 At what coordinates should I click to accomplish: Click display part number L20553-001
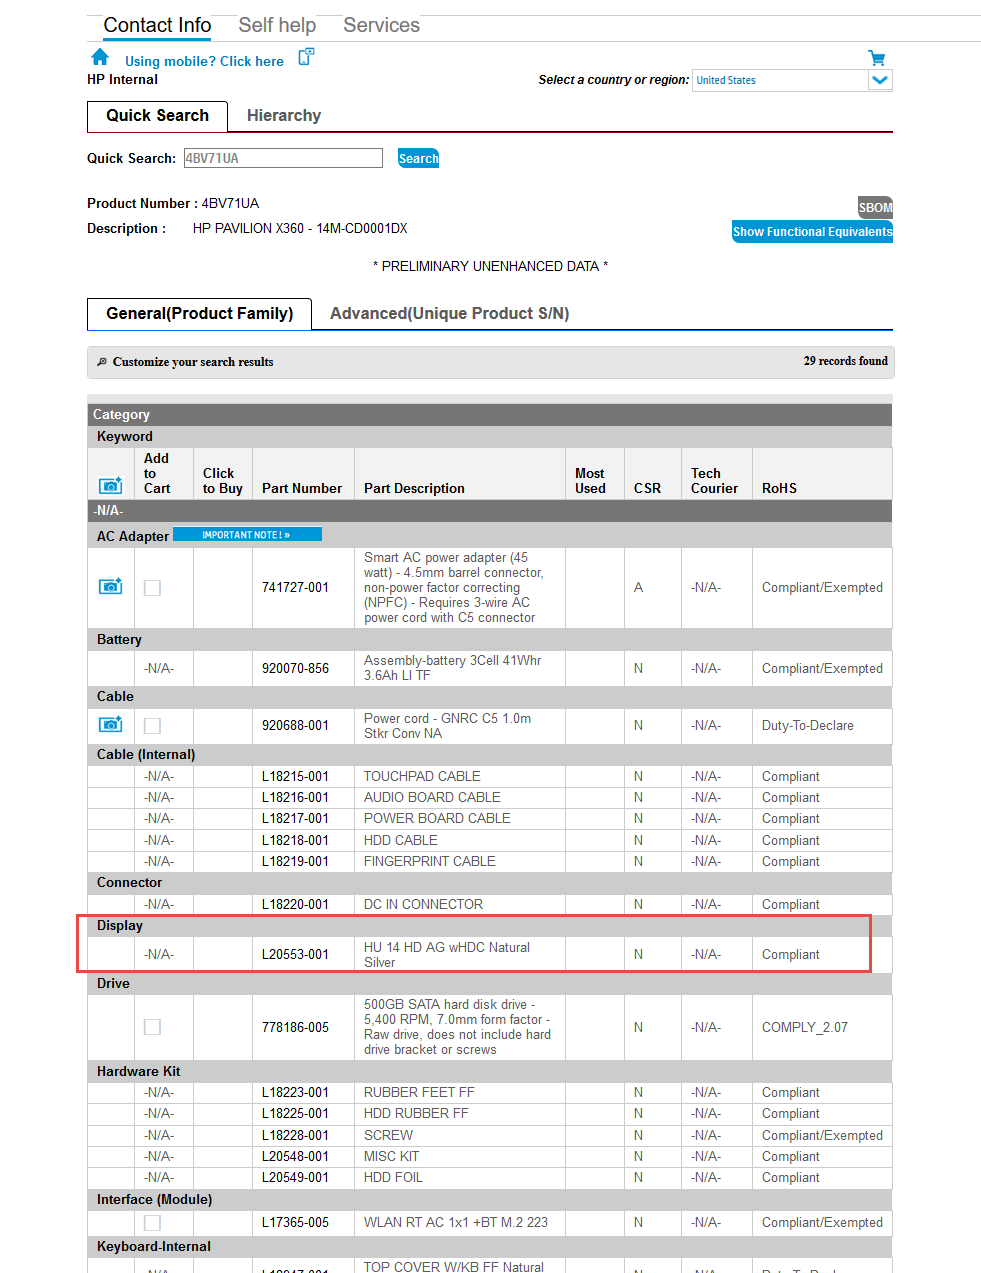coord(295,954)
